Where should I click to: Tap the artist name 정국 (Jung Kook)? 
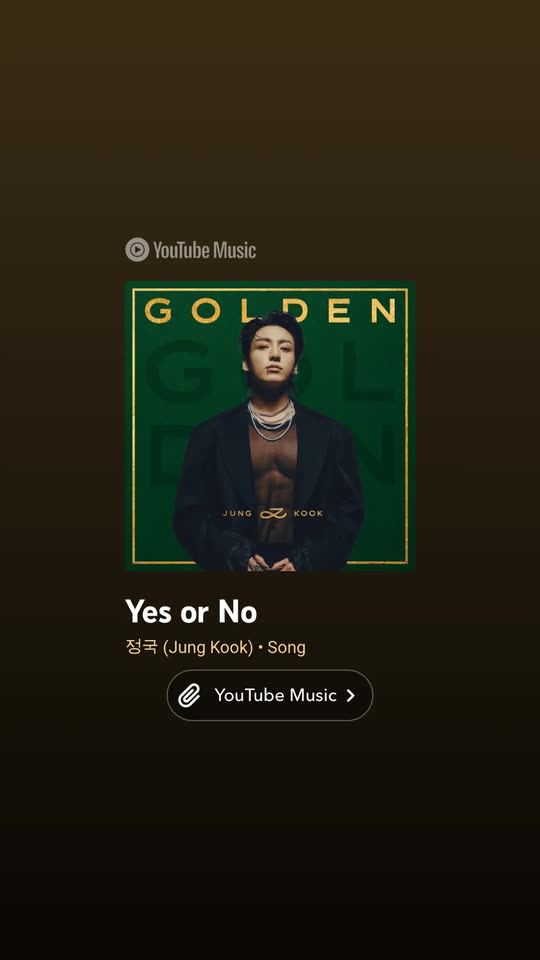click(x=189, y=647)
